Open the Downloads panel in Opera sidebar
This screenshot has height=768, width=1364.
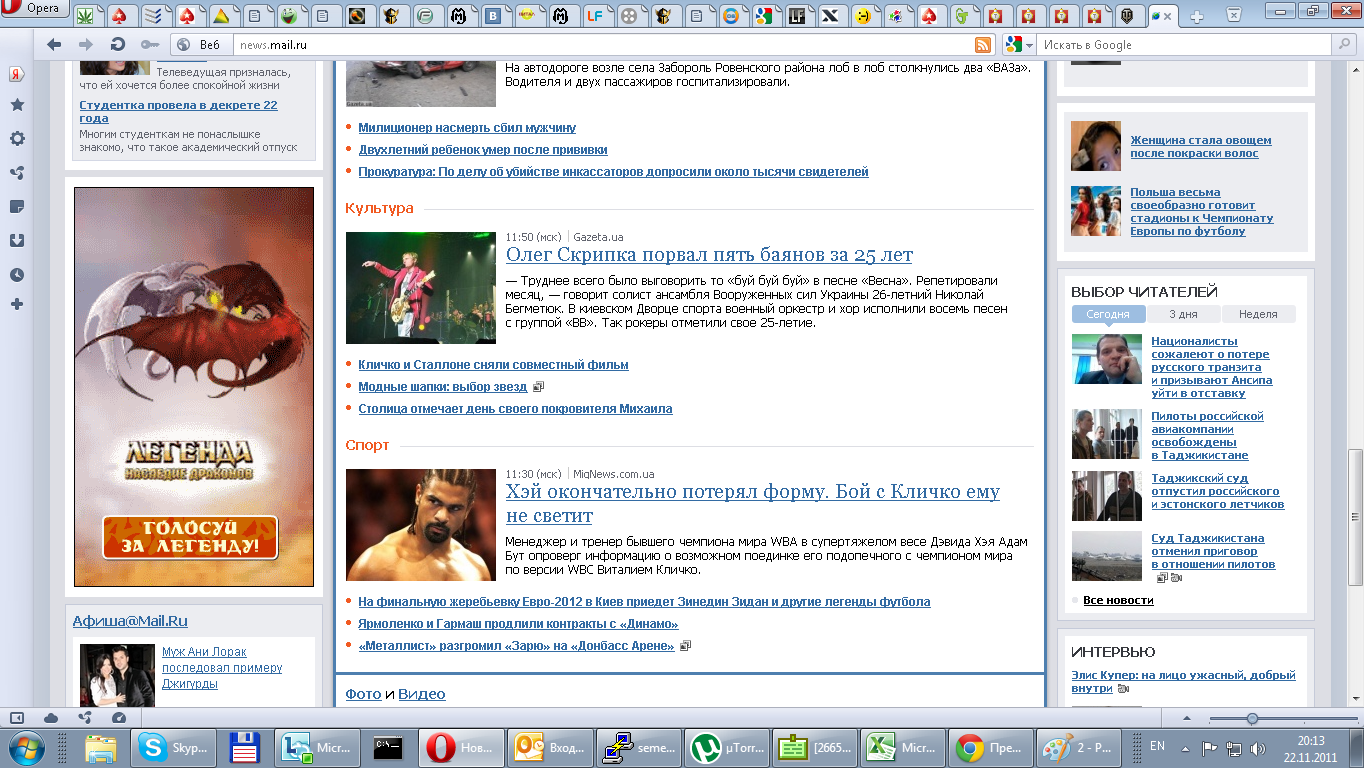[x=17, y=240]
